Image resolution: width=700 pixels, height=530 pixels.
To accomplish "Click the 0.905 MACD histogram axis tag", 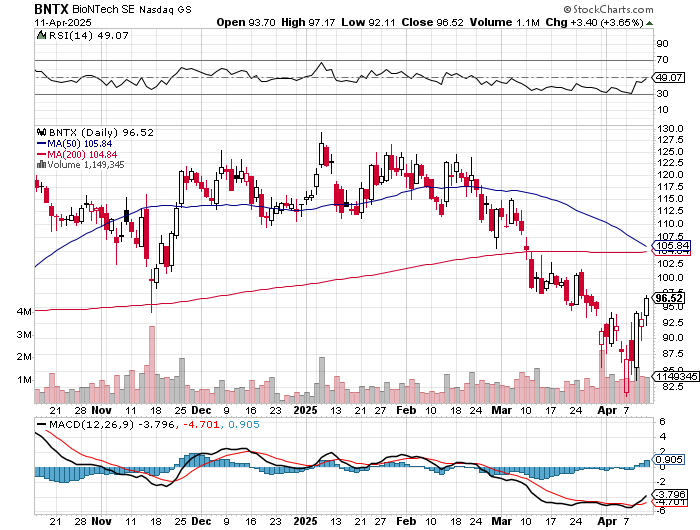I will tap(669, 460).
